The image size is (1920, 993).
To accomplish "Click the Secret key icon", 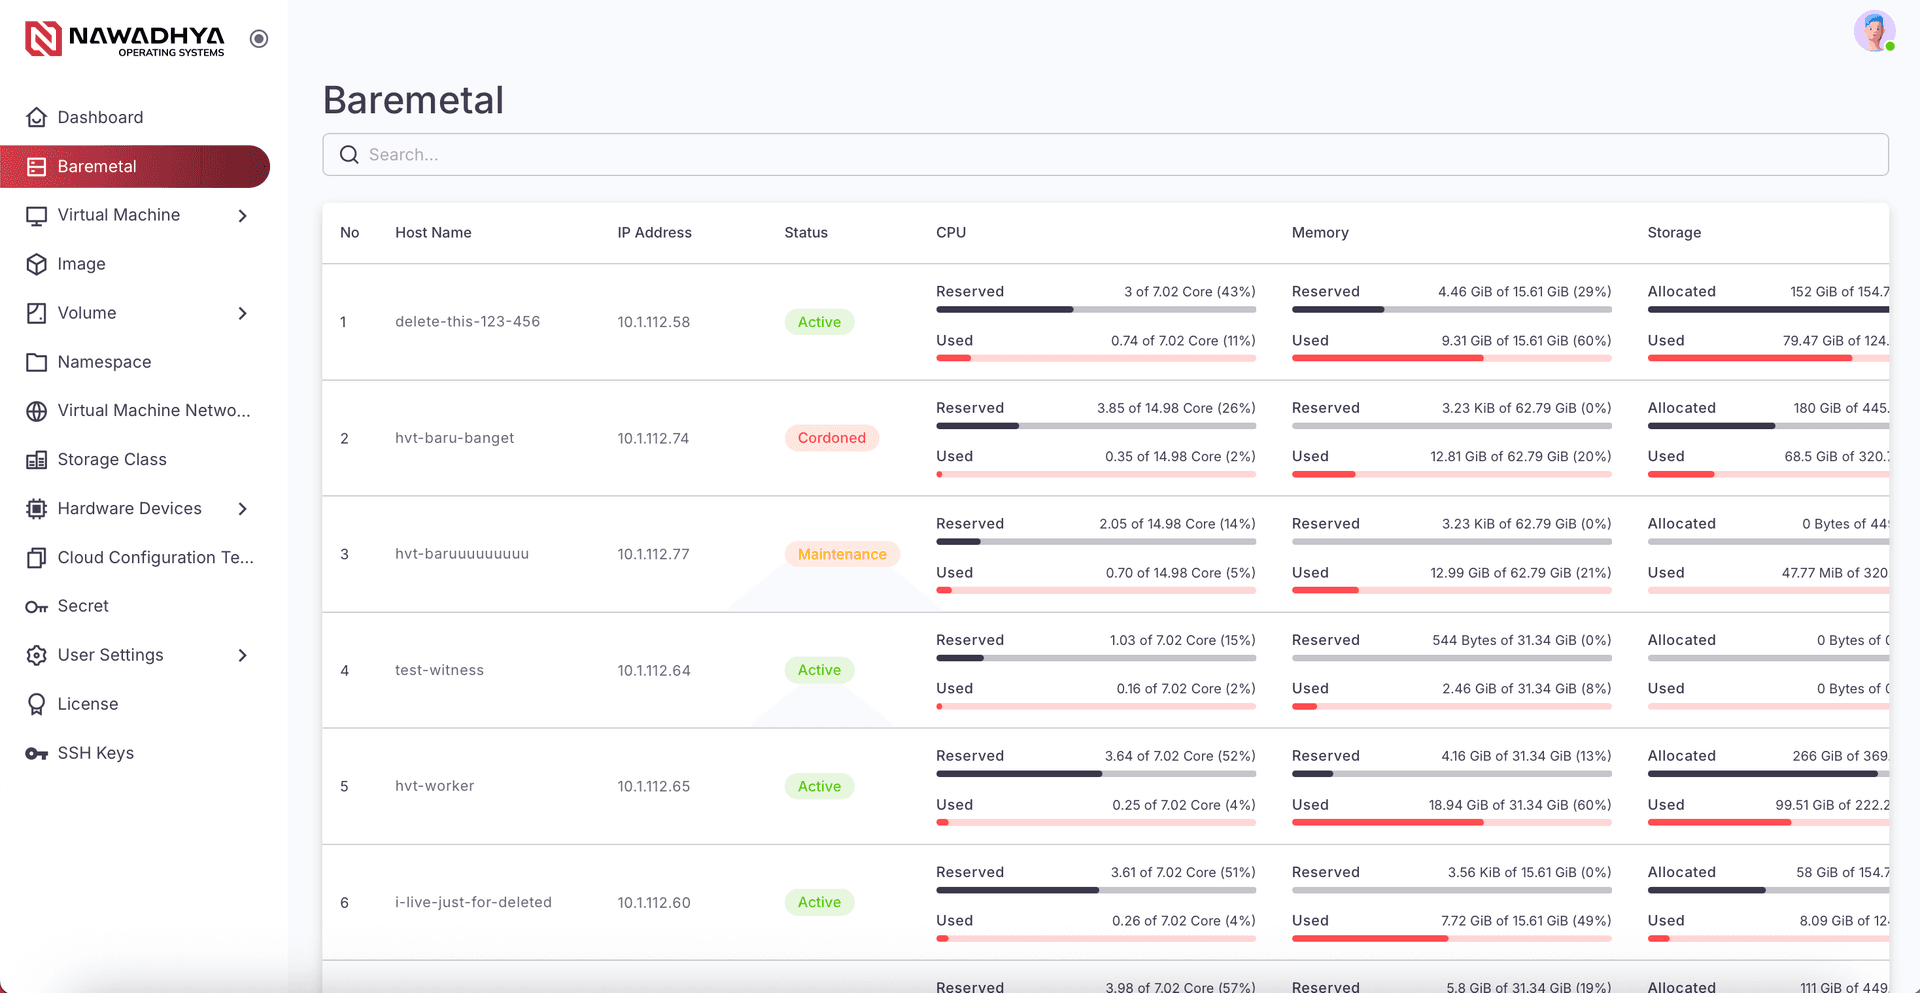I will pyautogui.click(x=37, y=607).
